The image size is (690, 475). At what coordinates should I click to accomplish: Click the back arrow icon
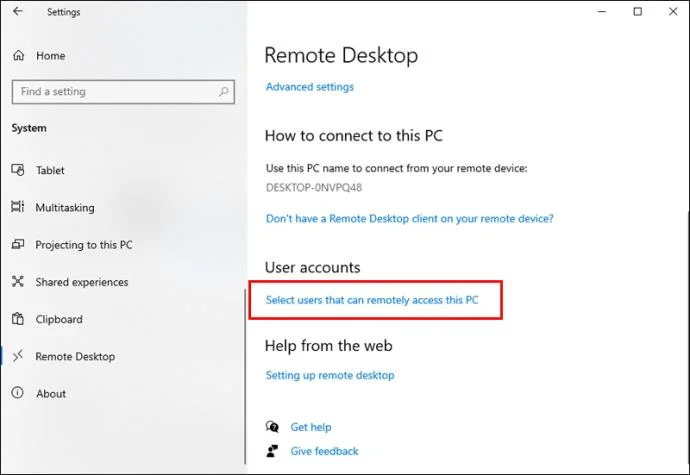pyautogui.click(x=18, y=11)
